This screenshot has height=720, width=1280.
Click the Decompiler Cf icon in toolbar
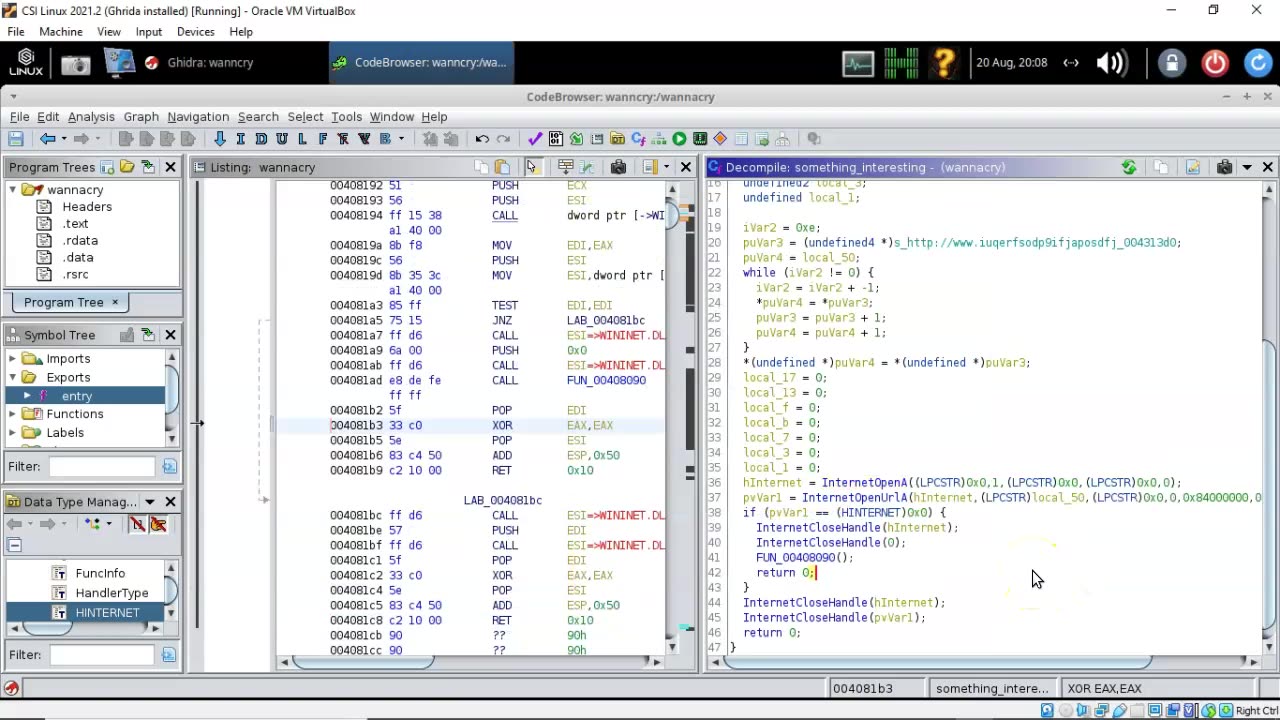[638, 139]
